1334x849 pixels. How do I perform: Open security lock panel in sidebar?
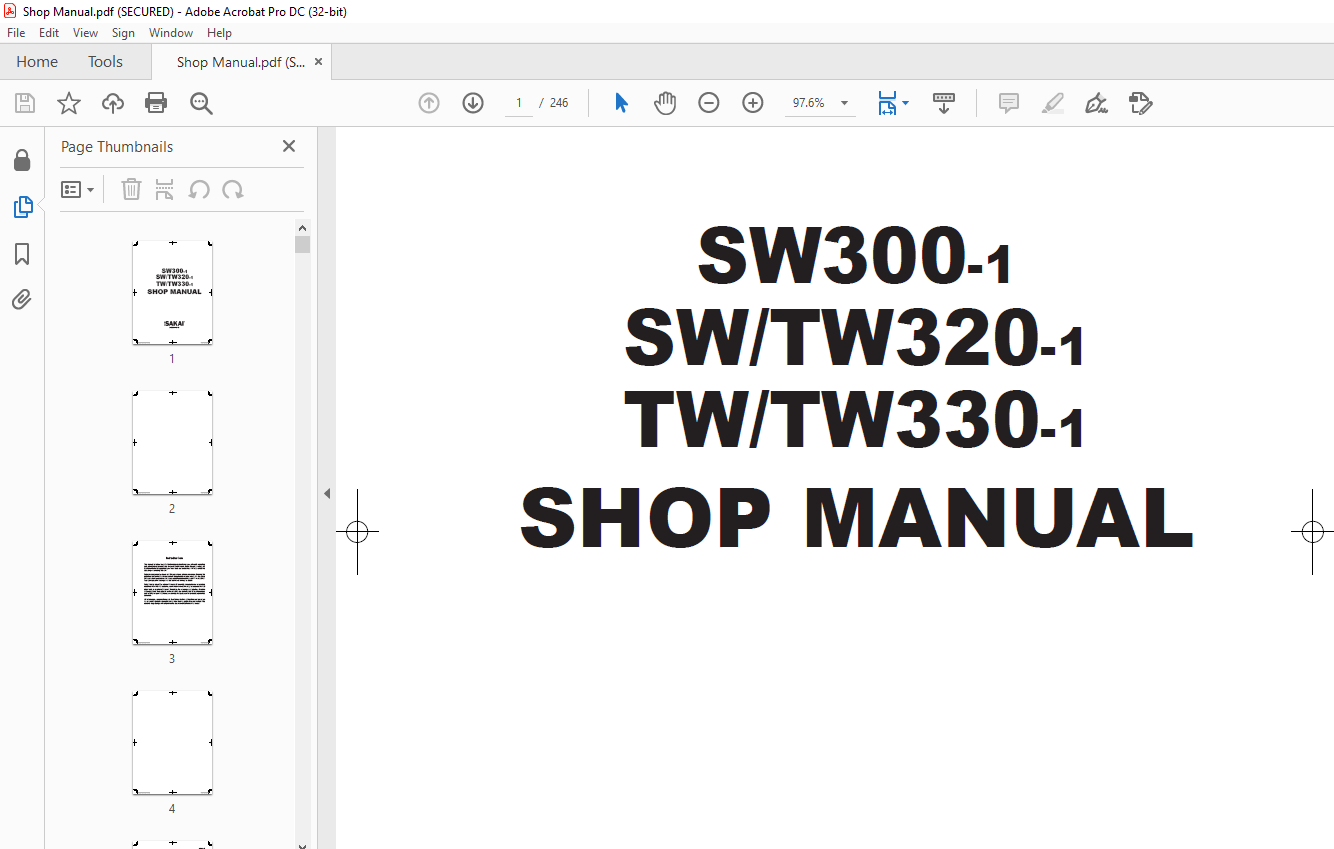(x=22, y=160)
